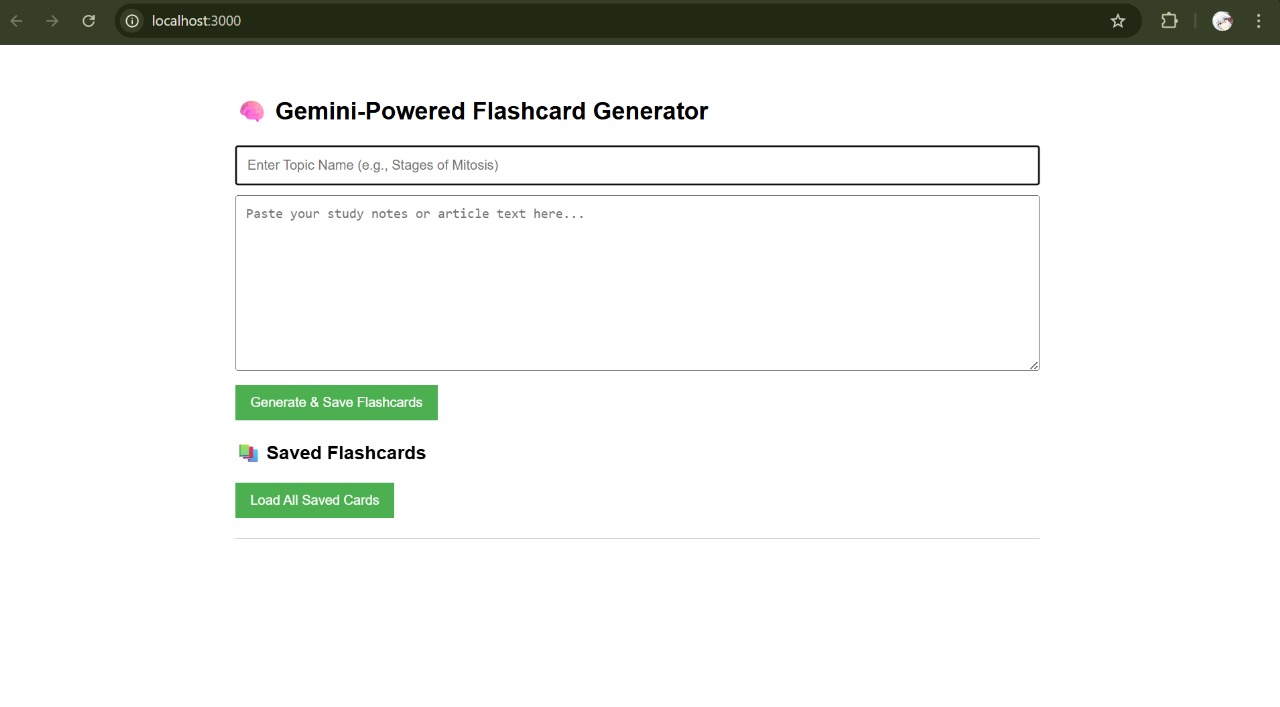The width and height of the screenshot is (1280, 707).
Task: Reload the localhost page
Action: (89, 21)
